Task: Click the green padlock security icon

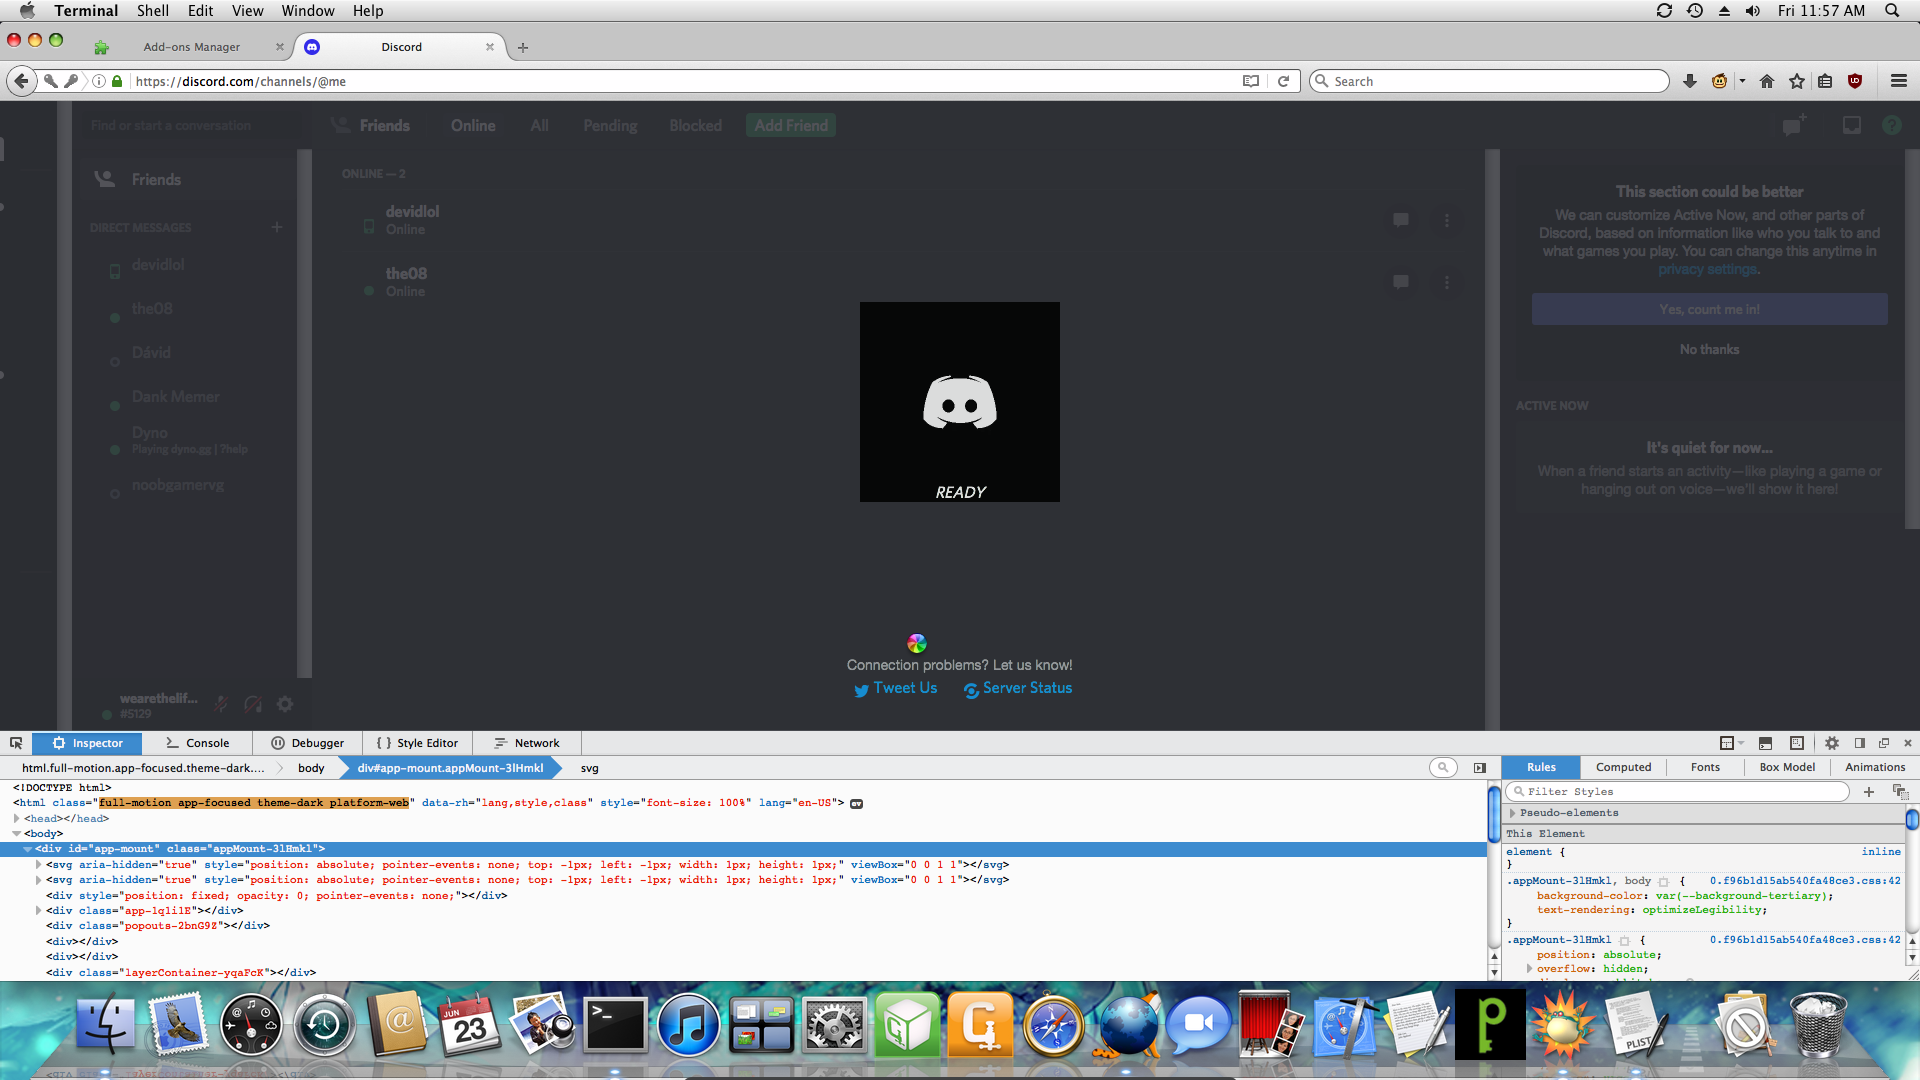Action: click(117, 81)
